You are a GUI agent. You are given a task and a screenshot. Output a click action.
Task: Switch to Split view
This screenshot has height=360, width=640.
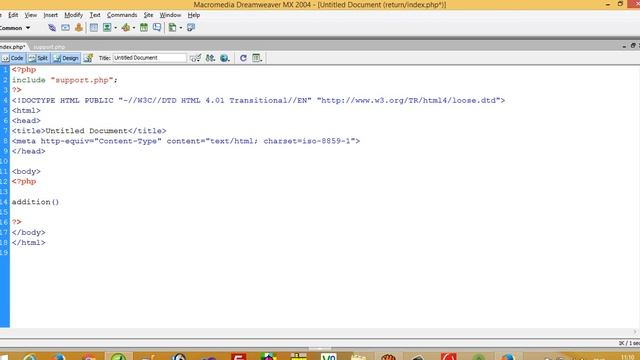(38, 58)
